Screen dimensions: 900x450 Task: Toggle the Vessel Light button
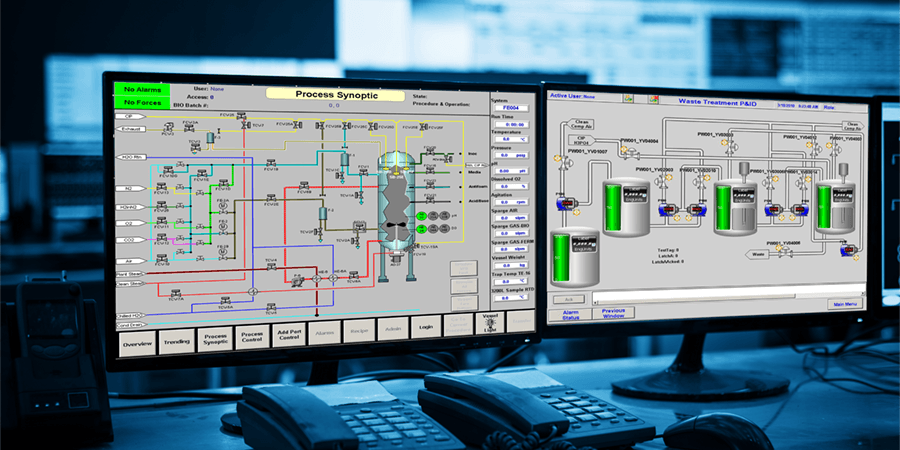490,324
